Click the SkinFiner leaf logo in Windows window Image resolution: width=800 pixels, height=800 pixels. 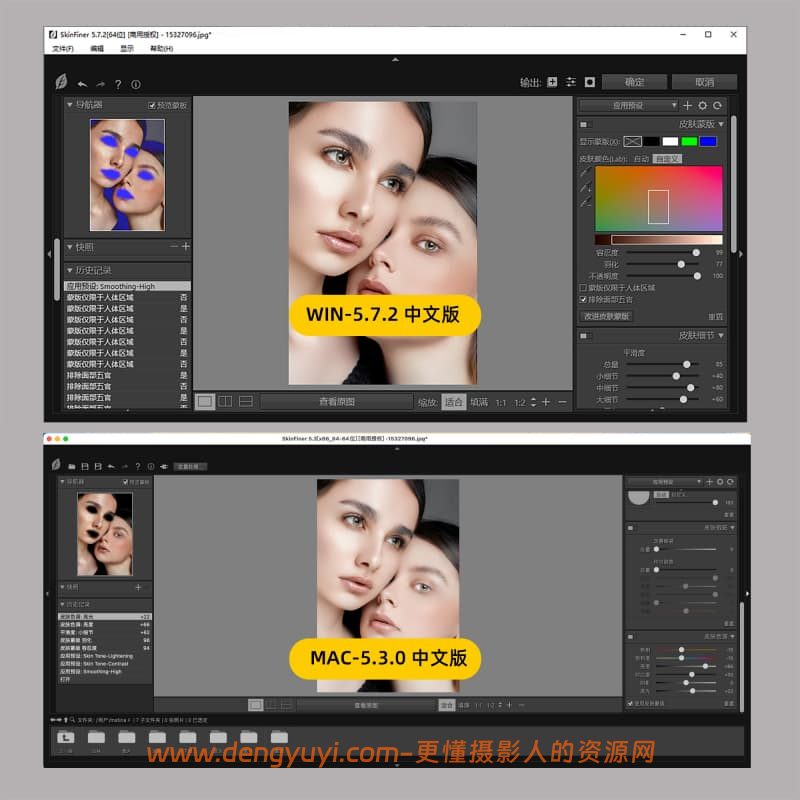click(61, 81)
